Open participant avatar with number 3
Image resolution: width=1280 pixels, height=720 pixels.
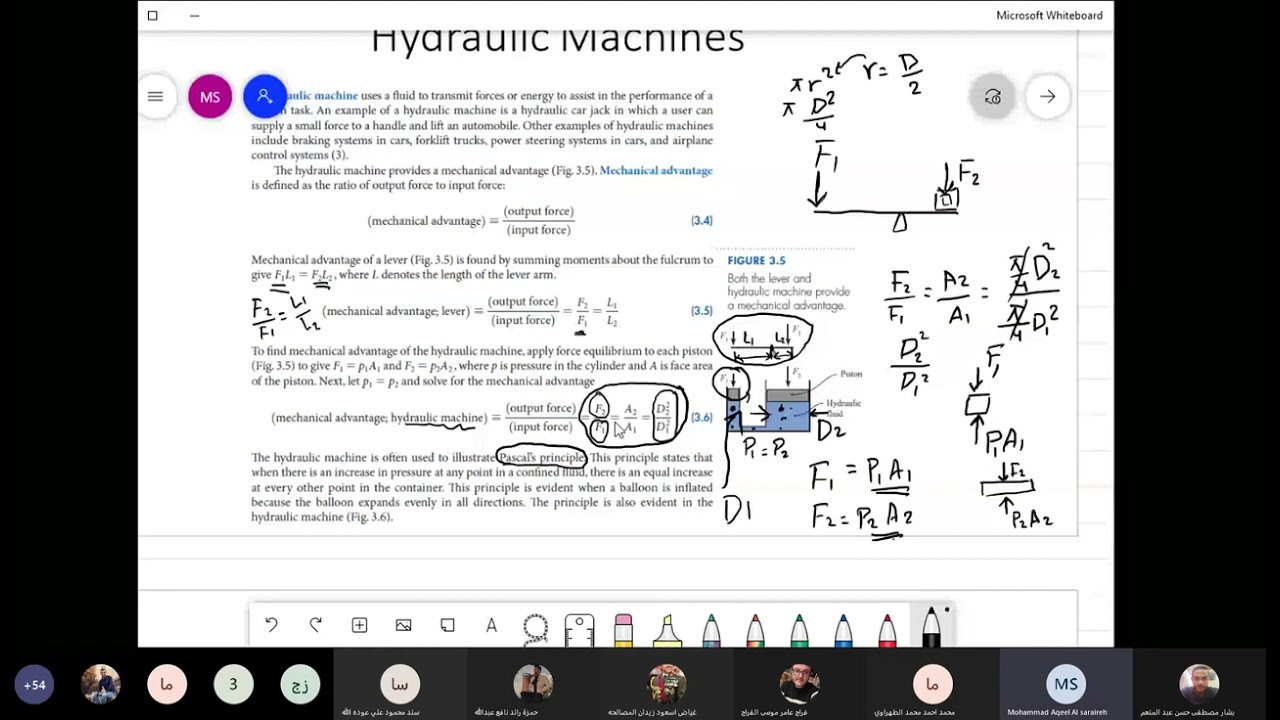[x=233, y=685]
